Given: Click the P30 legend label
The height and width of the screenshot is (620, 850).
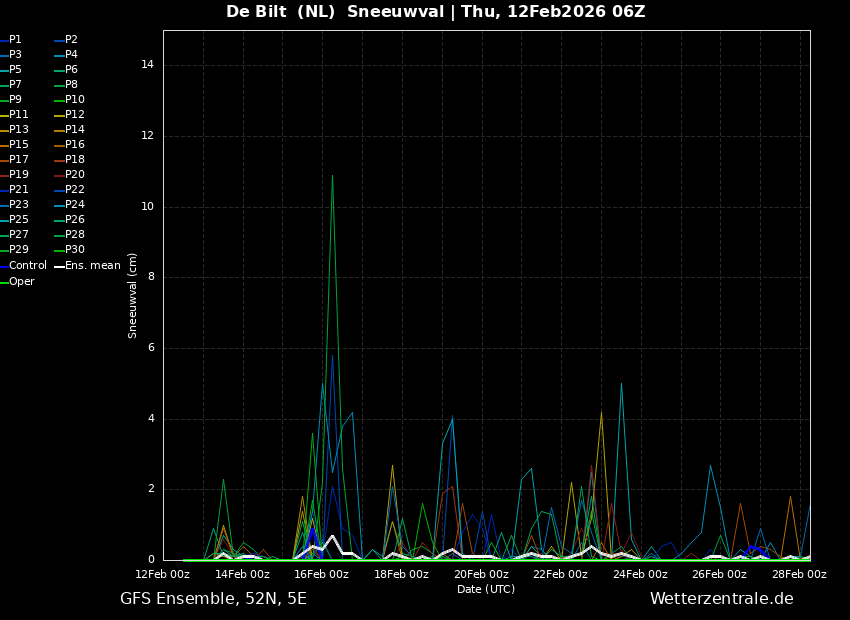Looking at the screenshot, I should (75, 250).
